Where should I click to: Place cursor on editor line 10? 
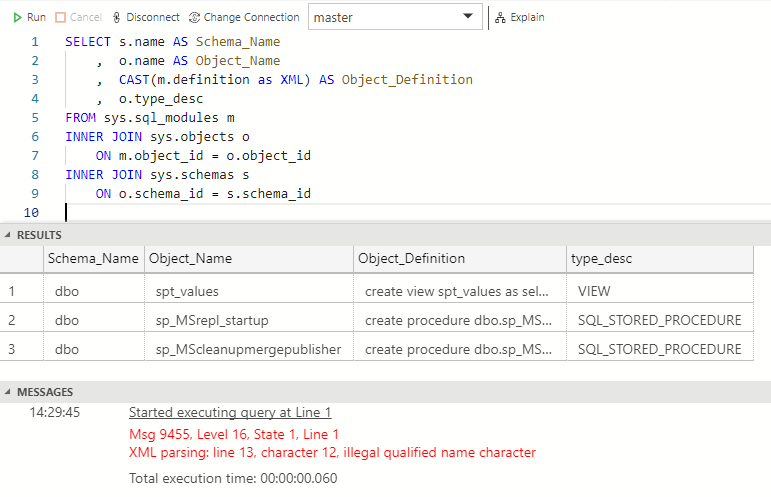click(200, 212)
